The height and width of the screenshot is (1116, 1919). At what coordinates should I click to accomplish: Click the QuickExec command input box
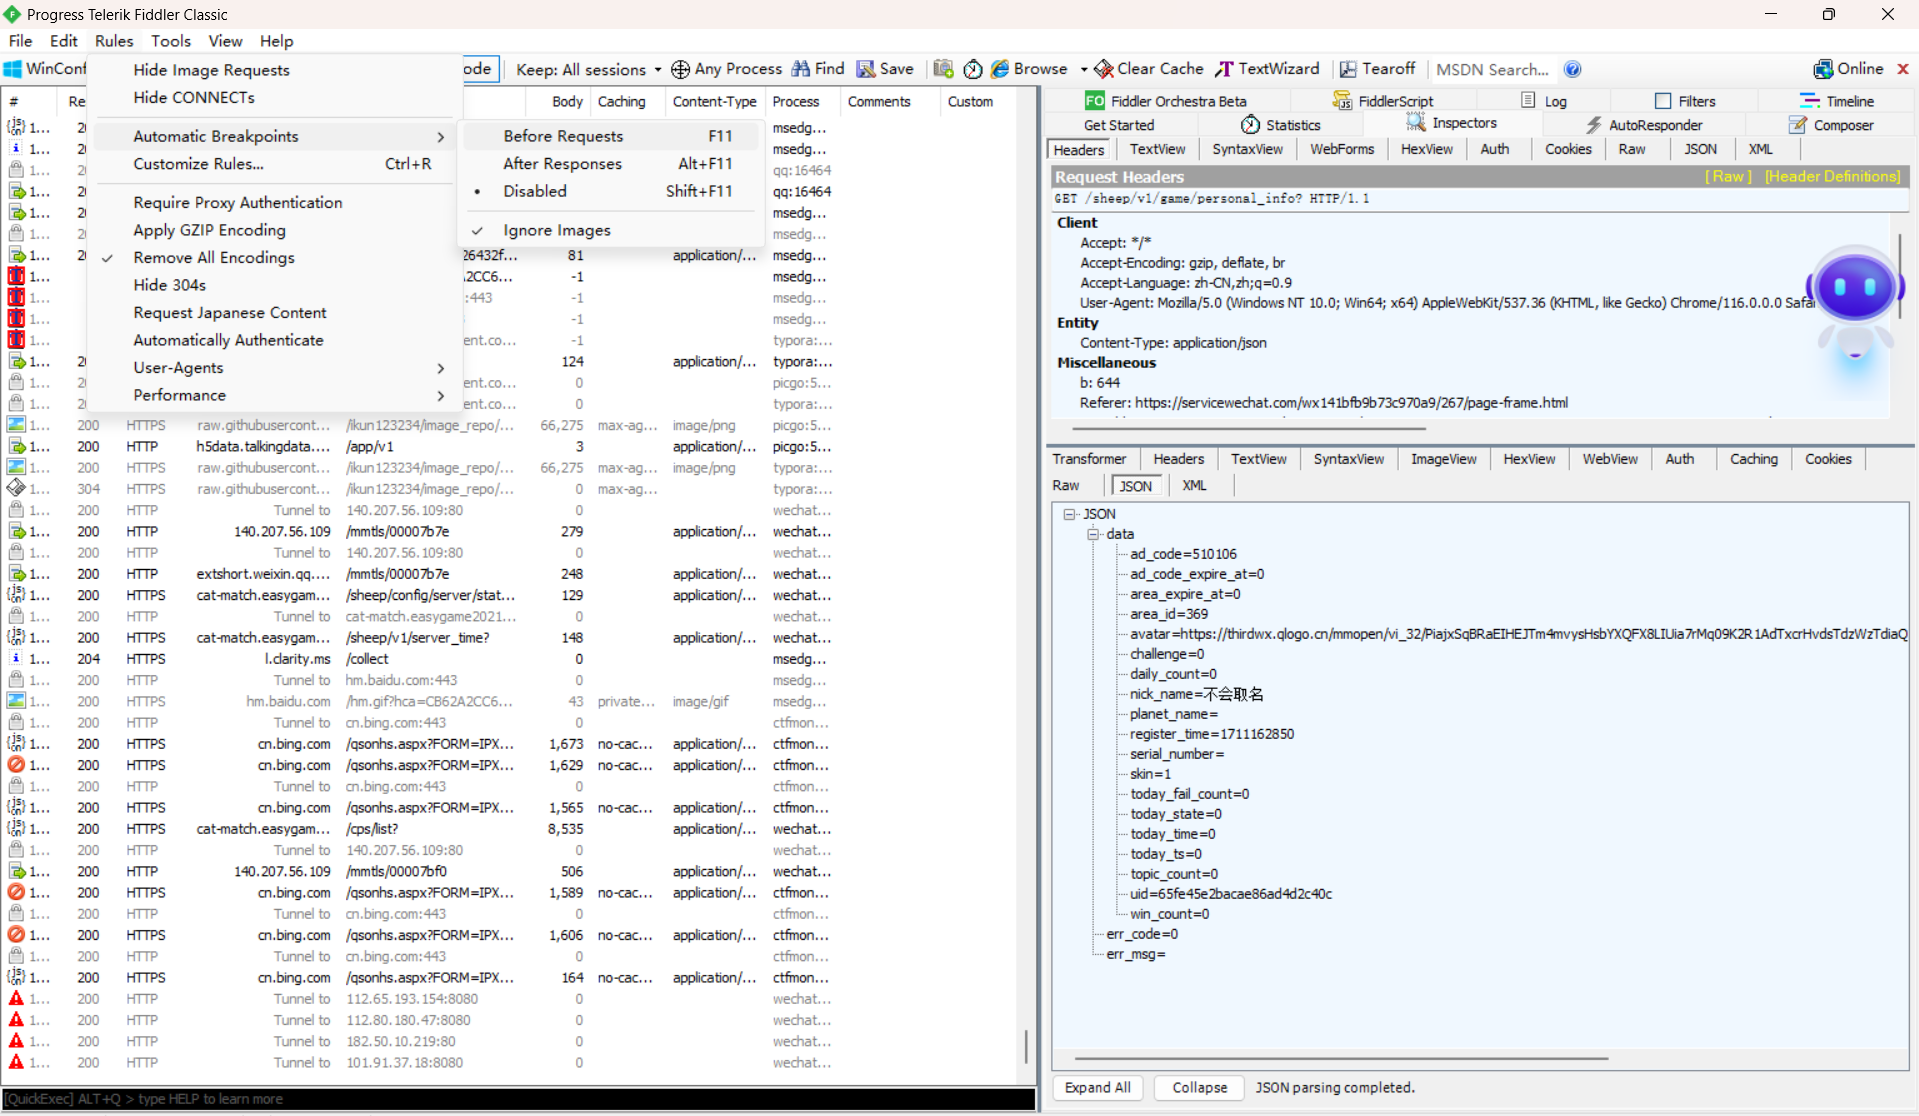tap(518, 1099)
